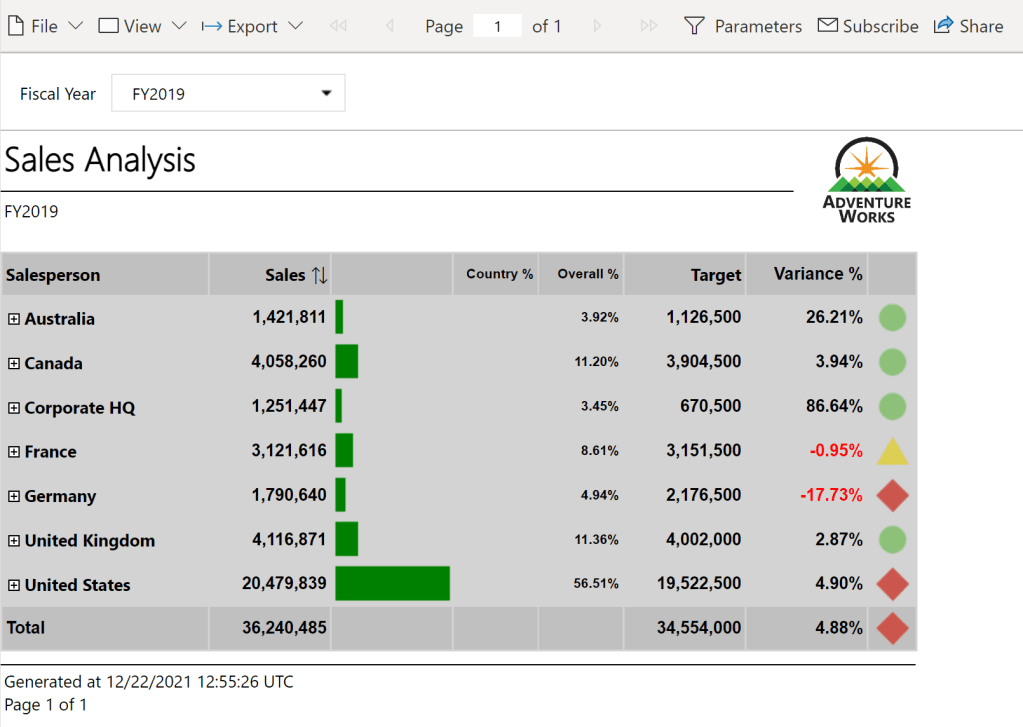The height and width of the screenshot is (727, 1023).
Task: Share the report
Action: (x=968, y=26)
